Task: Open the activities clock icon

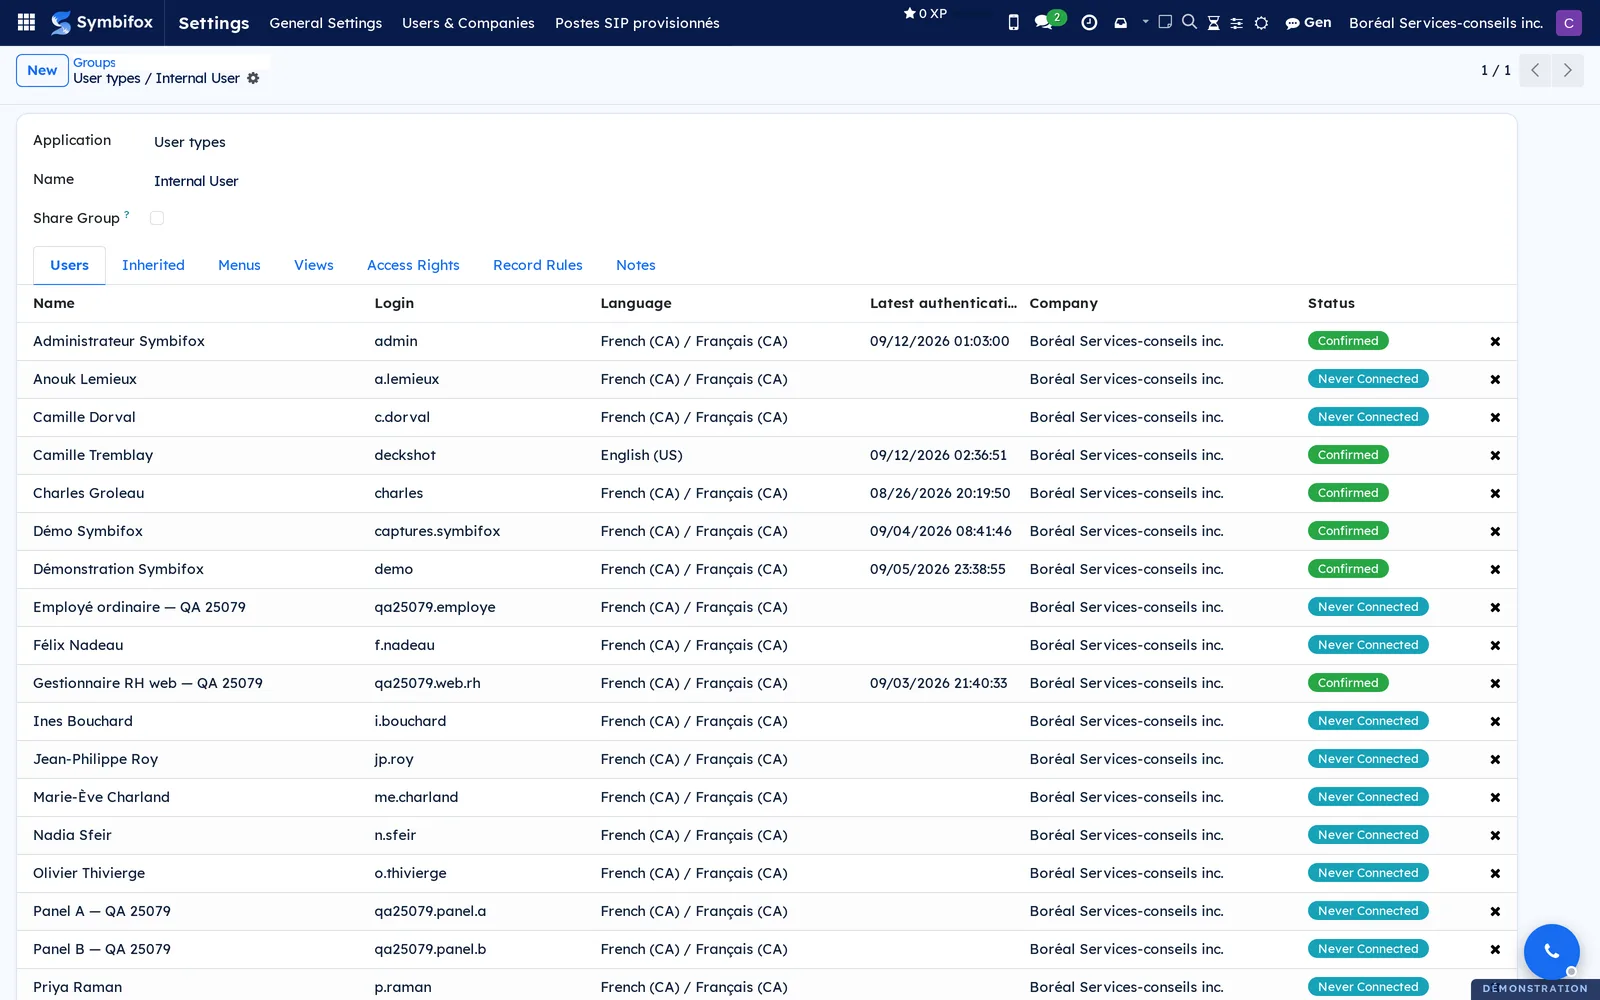Action: tap(1089, 22)
